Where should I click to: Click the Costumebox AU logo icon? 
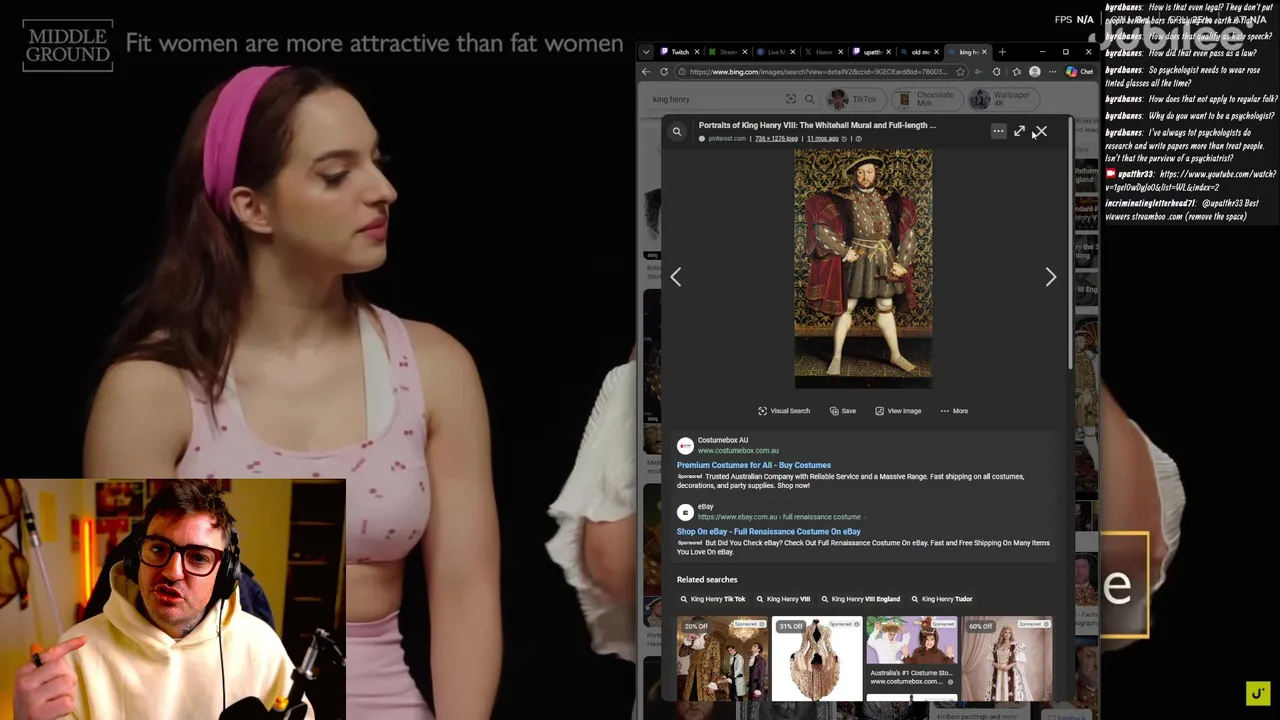coord(685,446)
